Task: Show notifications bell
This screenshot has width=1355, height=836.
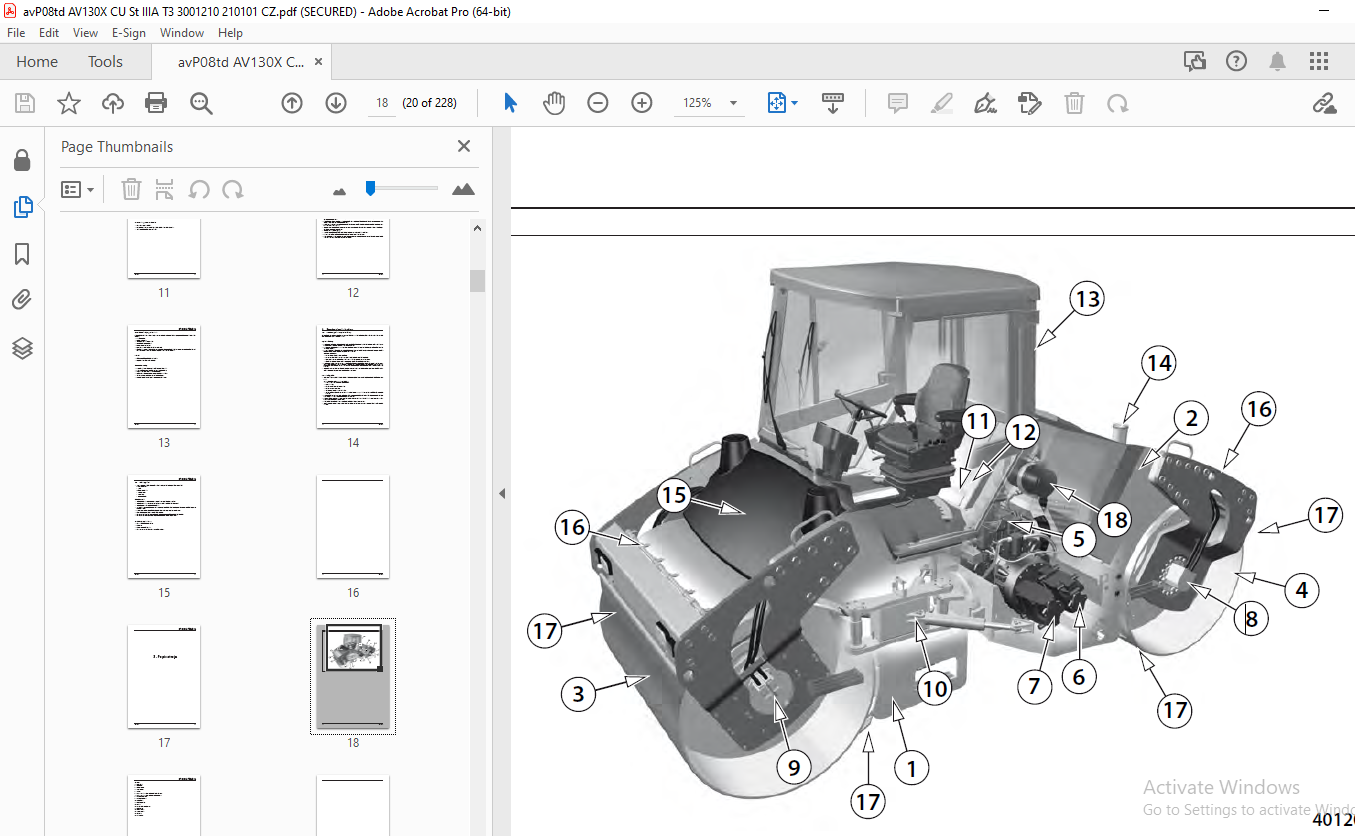Action: (x=1277, y=62)
